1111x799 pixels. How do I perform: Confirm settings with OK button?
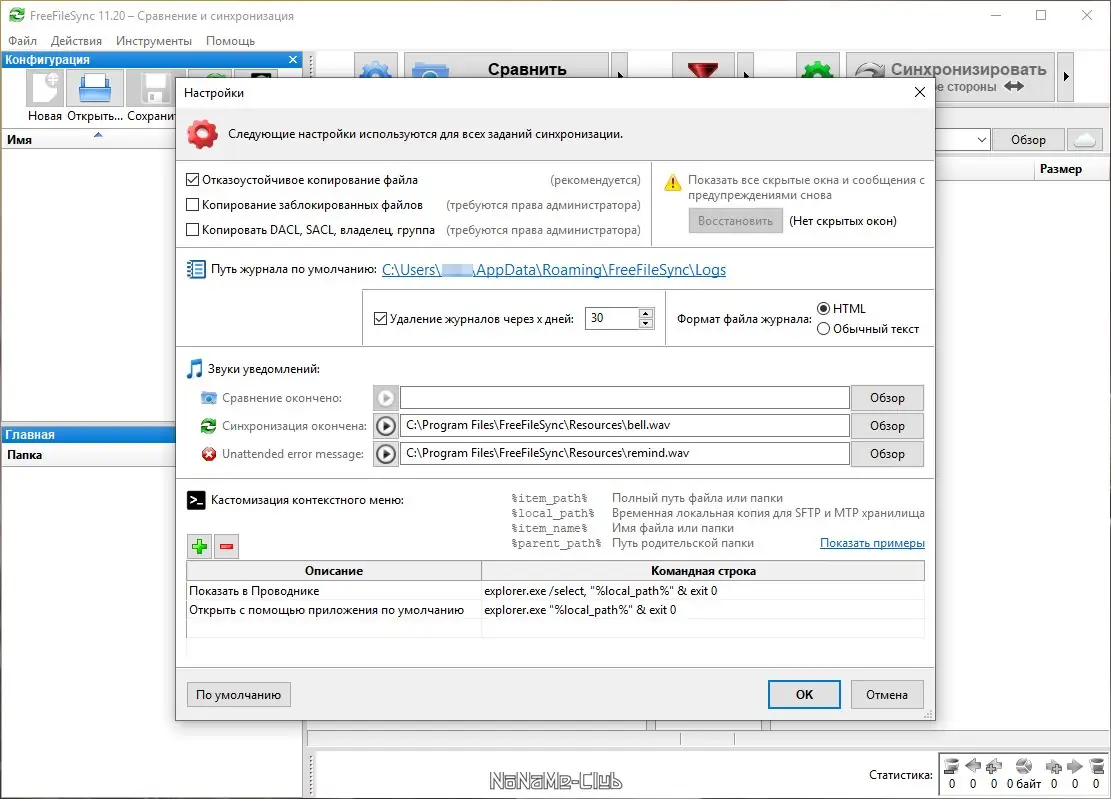click(804, 695)
